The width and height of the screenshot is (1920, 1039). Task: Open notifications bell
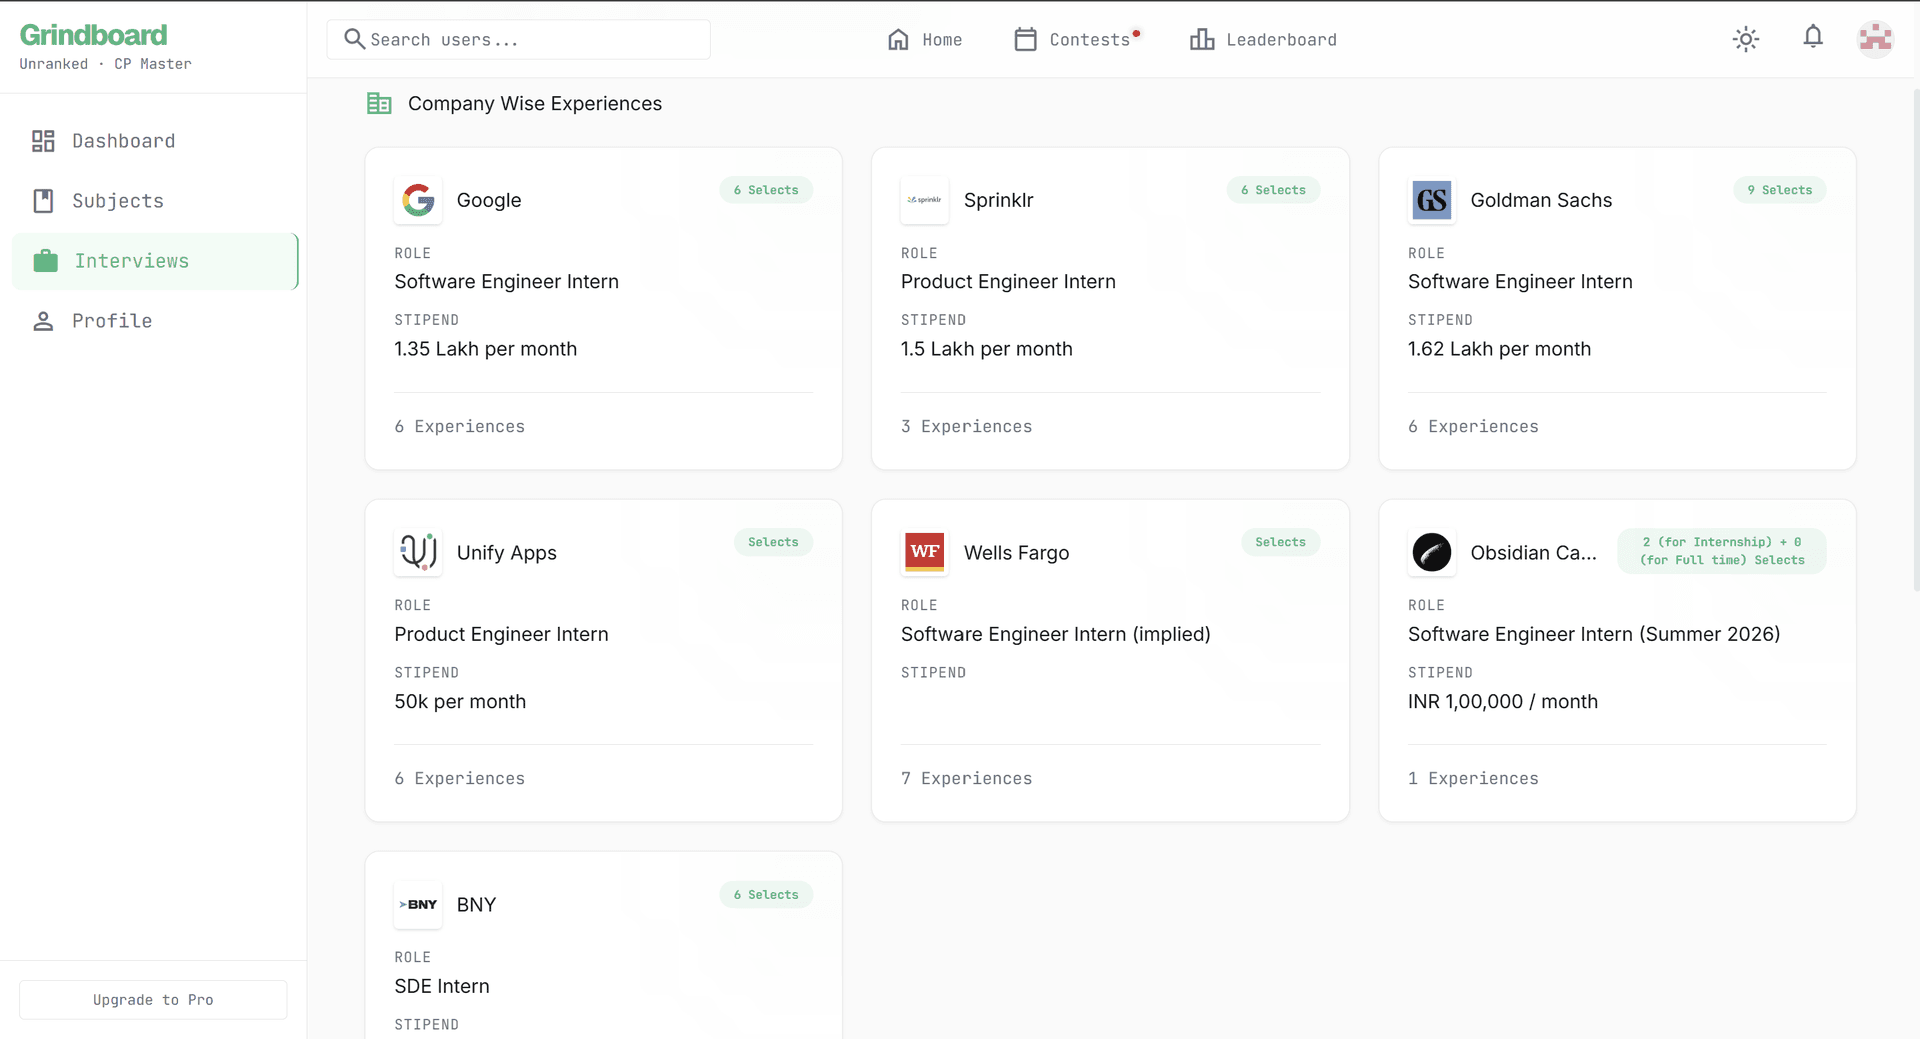point(1813,37)
